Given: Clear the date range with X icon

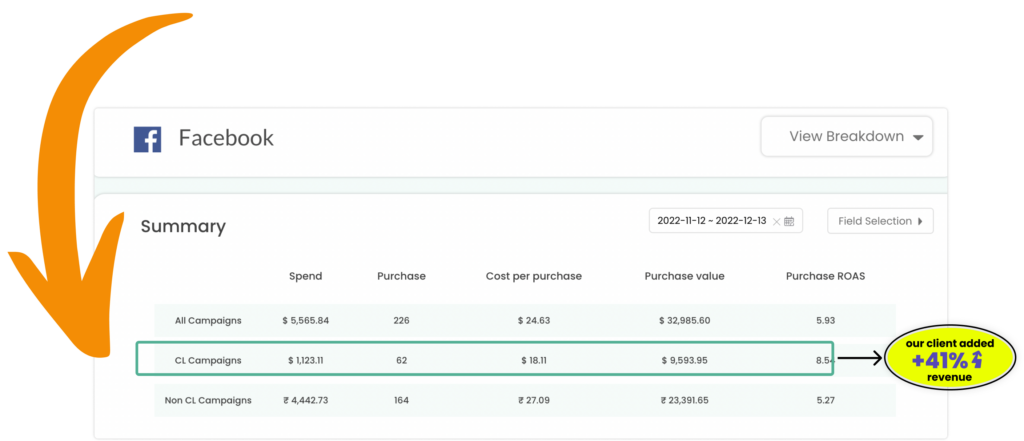Looking at the screenshot, I should pos(776,221).
